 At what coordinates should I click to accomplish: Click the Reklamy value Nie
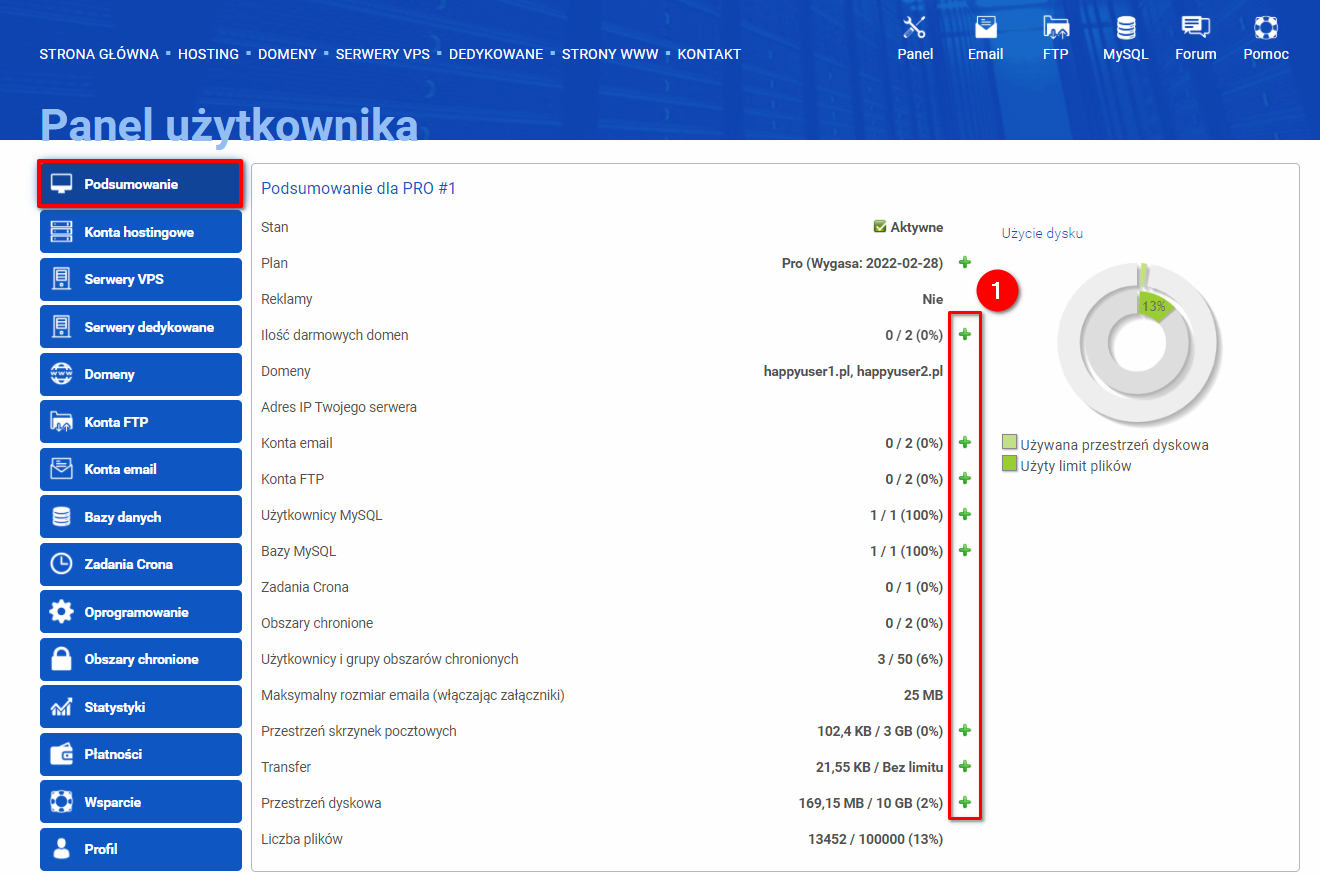pyautogui.click(x=933, y=299)
